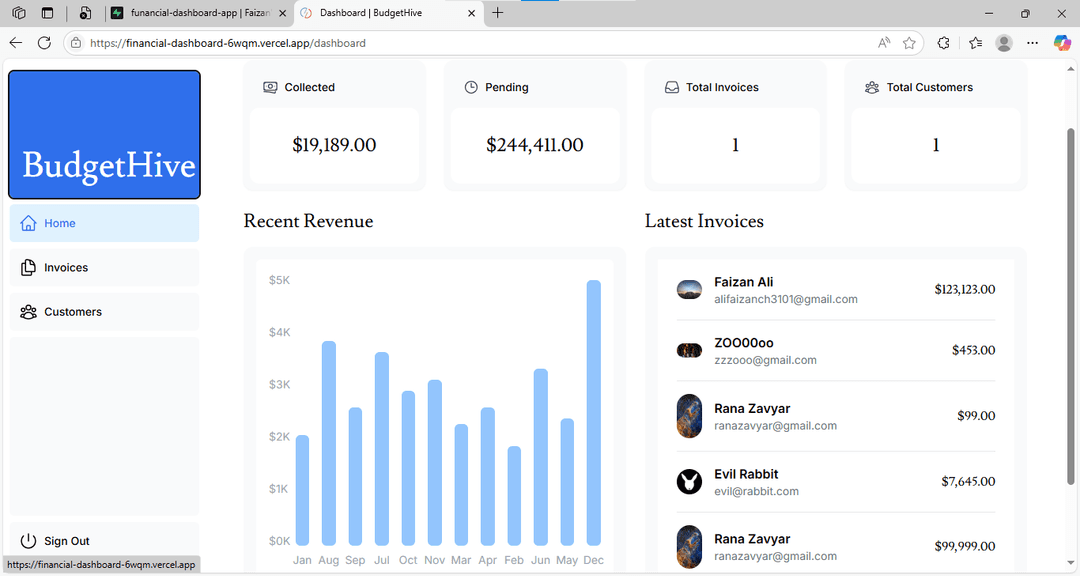Open the Invoices sidebar link
The image size is (1080, 576).
(x=104, y=267)
